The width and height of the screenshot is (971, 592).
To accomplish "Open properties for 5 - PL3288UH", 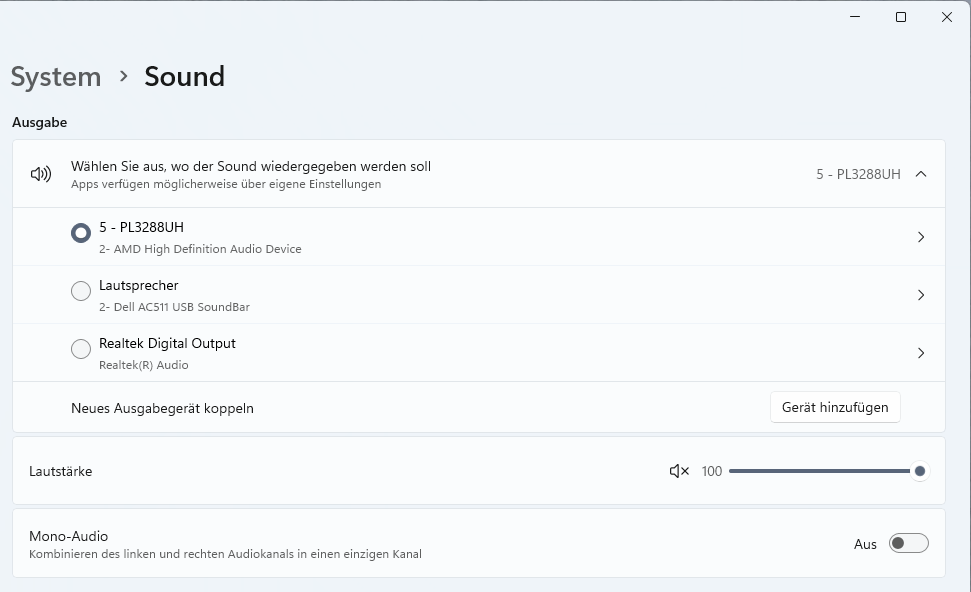I will 920,237.
